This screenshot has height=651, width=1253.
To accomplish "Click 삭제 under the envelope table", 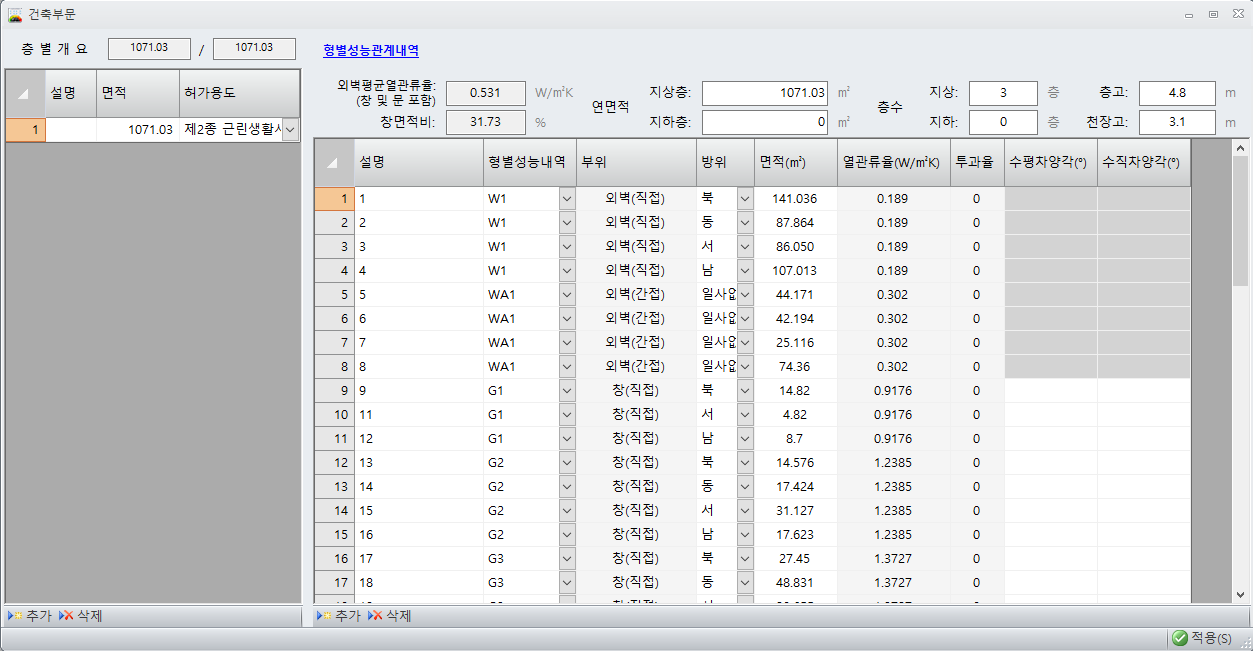I will click(x=389, y=616).
